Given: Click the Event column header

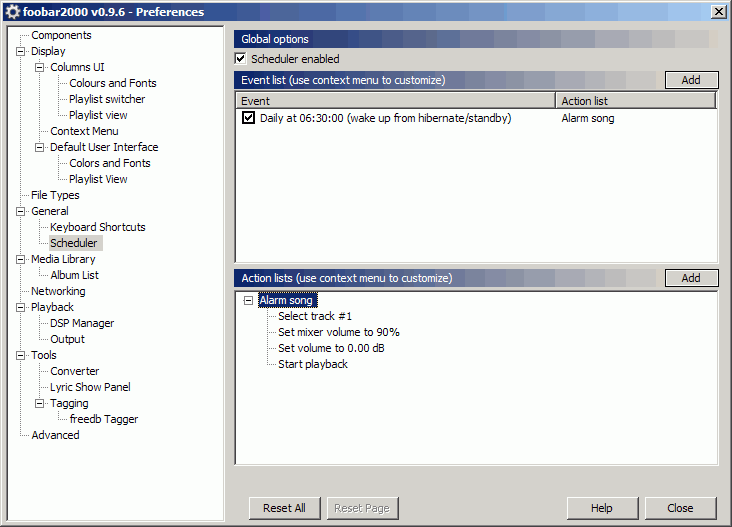Looking at the screenshot, I should coord(395,101).
